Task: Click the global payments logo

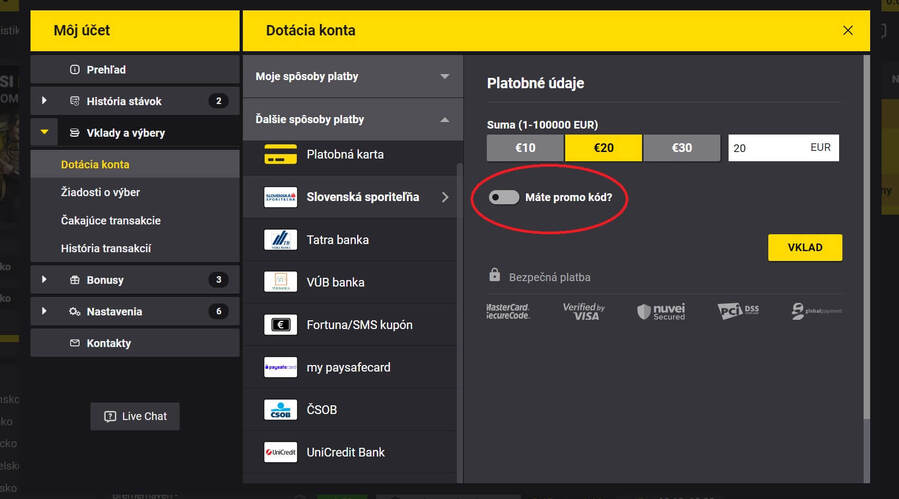Action: point(816,311)
